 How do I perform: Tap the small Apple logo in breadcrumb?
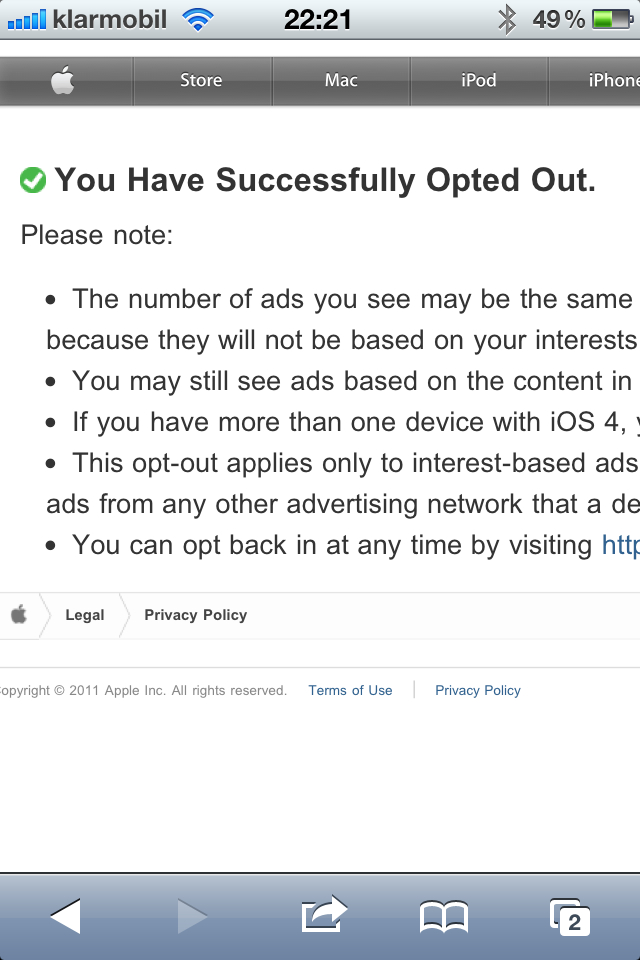pyautogui.click(x=19, y=614)
